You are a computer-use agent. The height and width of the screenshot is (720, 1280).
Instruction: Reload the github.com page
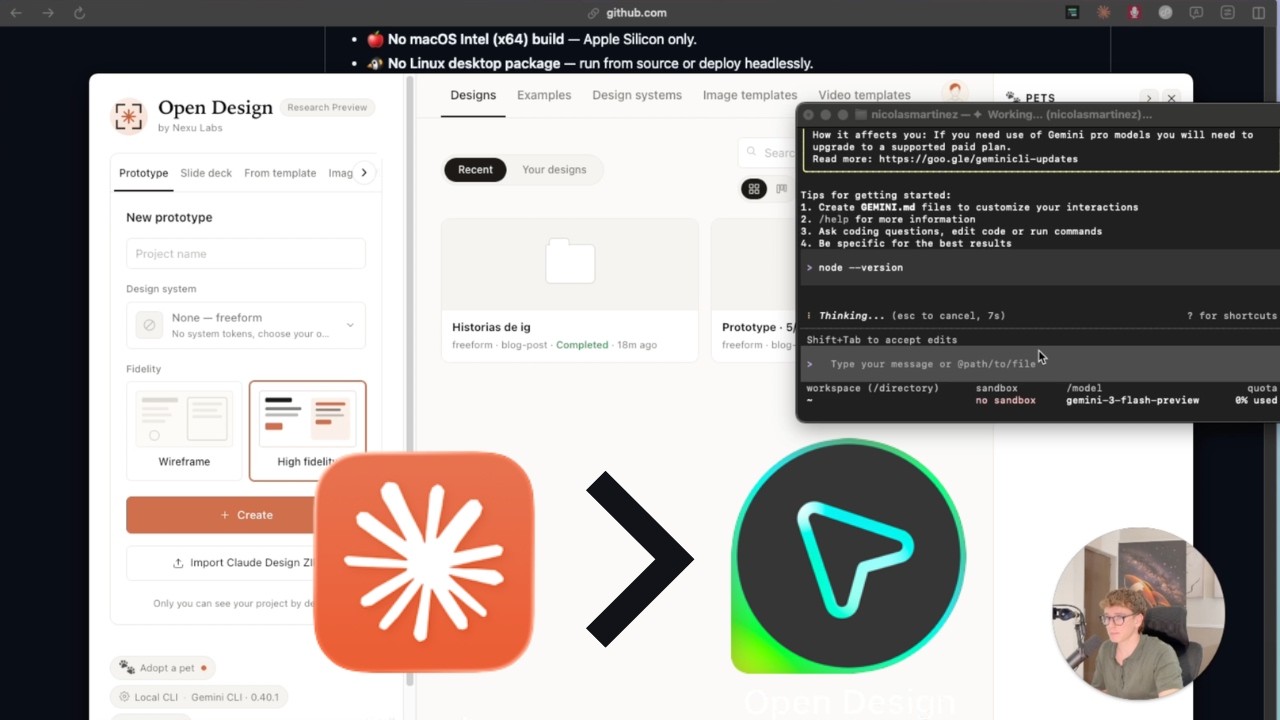(79, 13)
